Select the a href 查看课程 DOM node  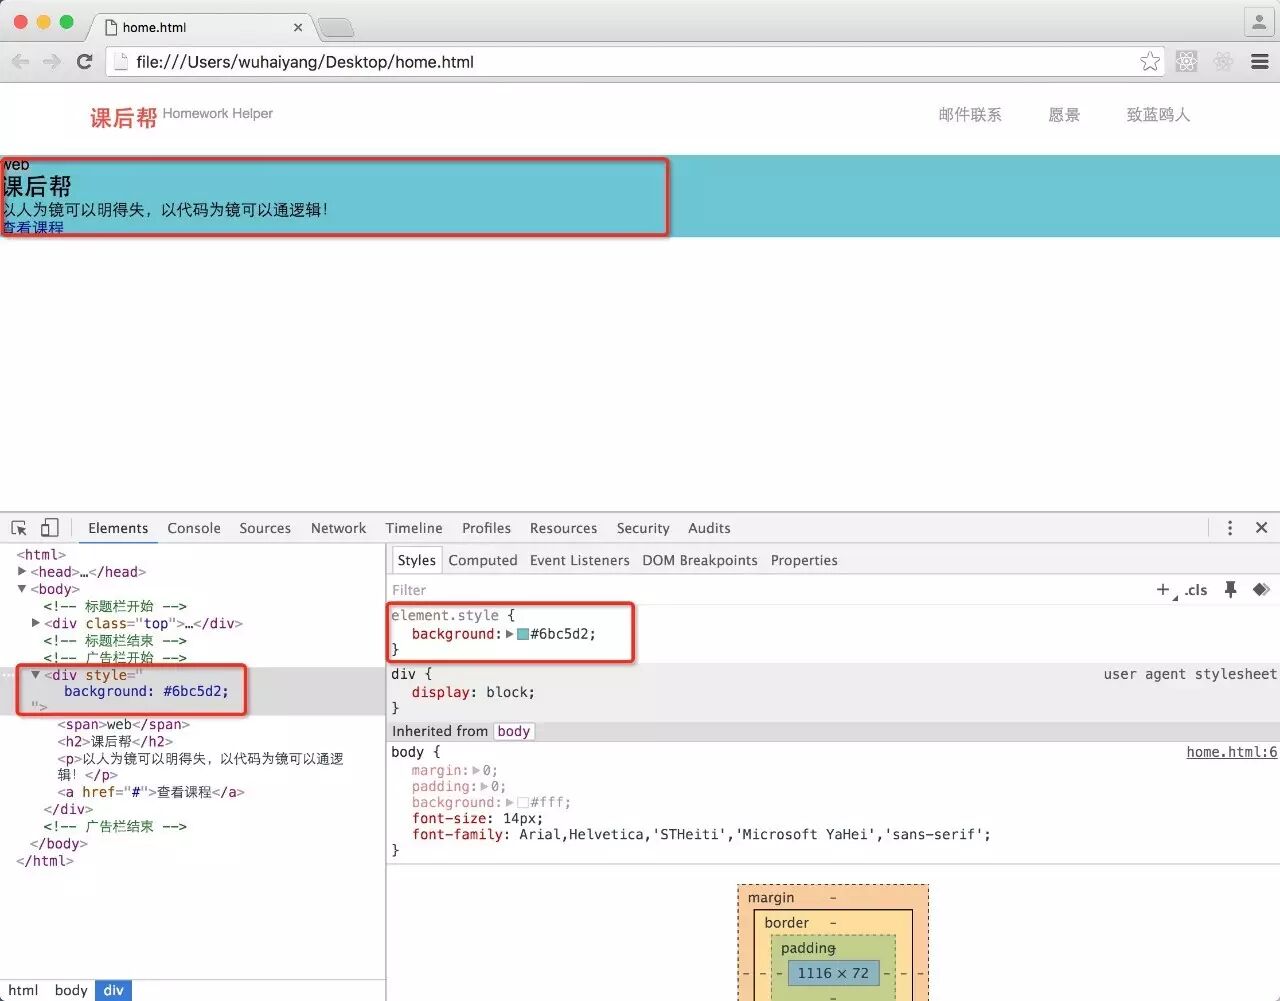(x=151, y=792)
